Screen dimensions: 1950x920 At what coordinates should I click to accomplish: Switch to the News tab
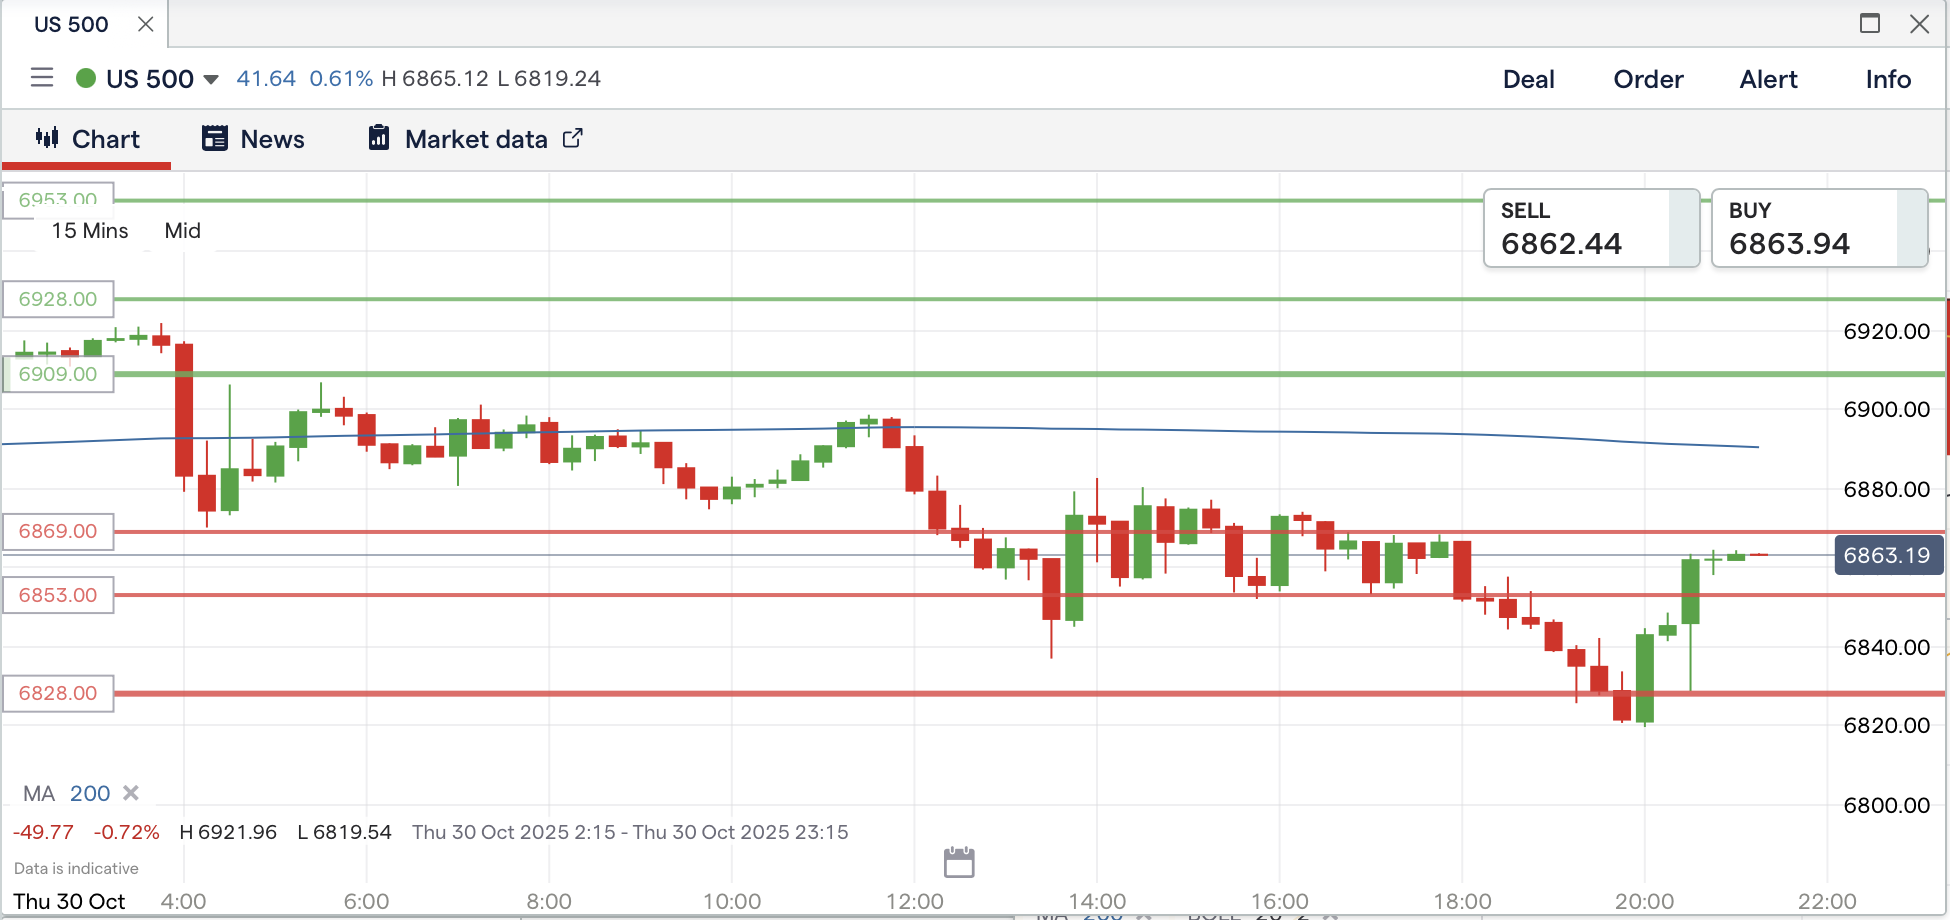(253, 139)
